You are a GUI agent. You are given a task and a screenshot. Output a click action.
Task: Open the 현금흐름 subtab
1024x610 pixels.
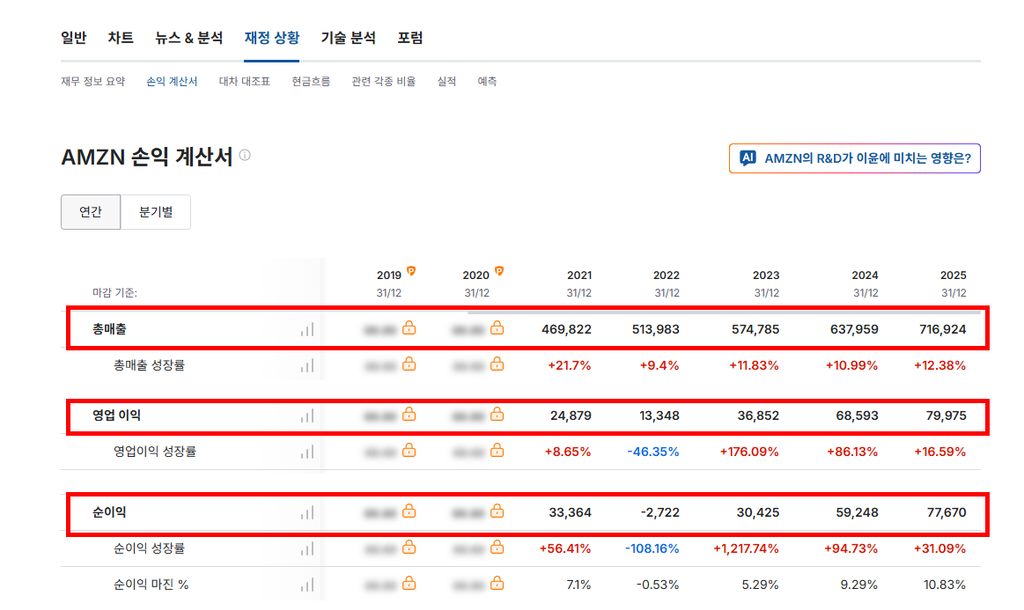(x=311, y=82)
